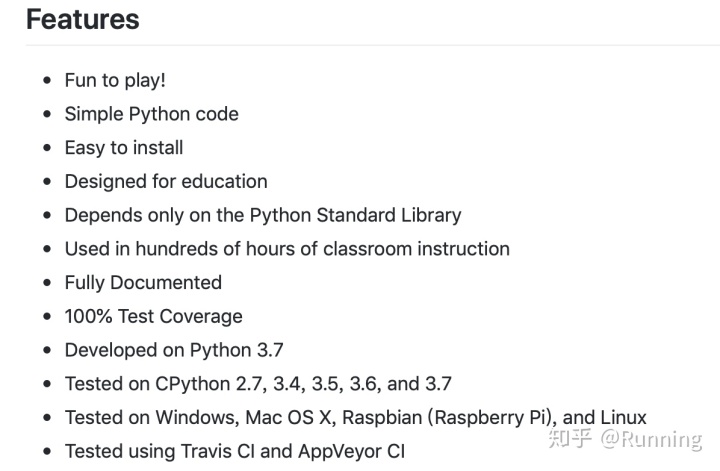Screen dimensions: 720x471
Task: Click the "100% Test Coverage" text
Action: pyautogui.click(x=153, y=316)
